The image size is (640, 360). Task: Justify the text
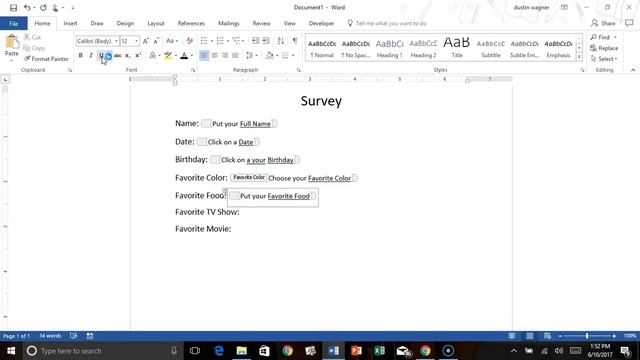235,56
